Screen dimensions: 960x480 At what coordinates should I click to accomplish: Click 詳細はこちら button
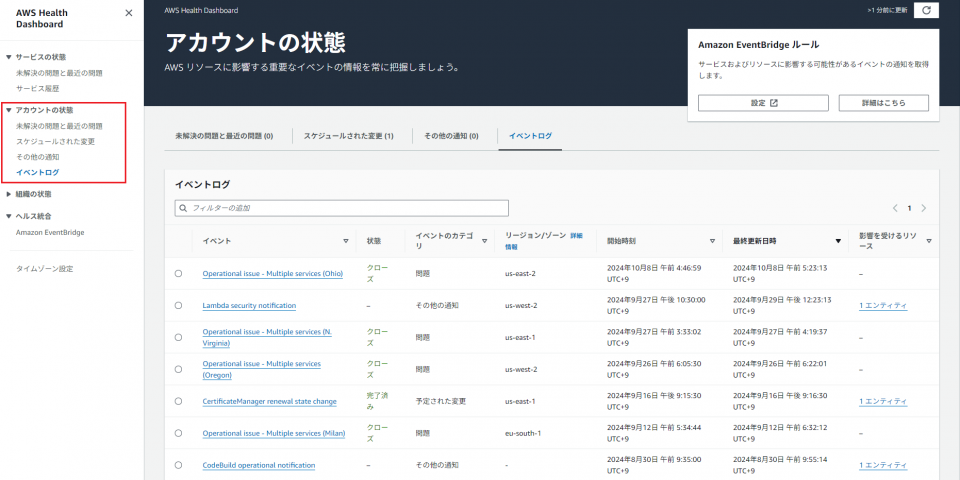(883, 103)
